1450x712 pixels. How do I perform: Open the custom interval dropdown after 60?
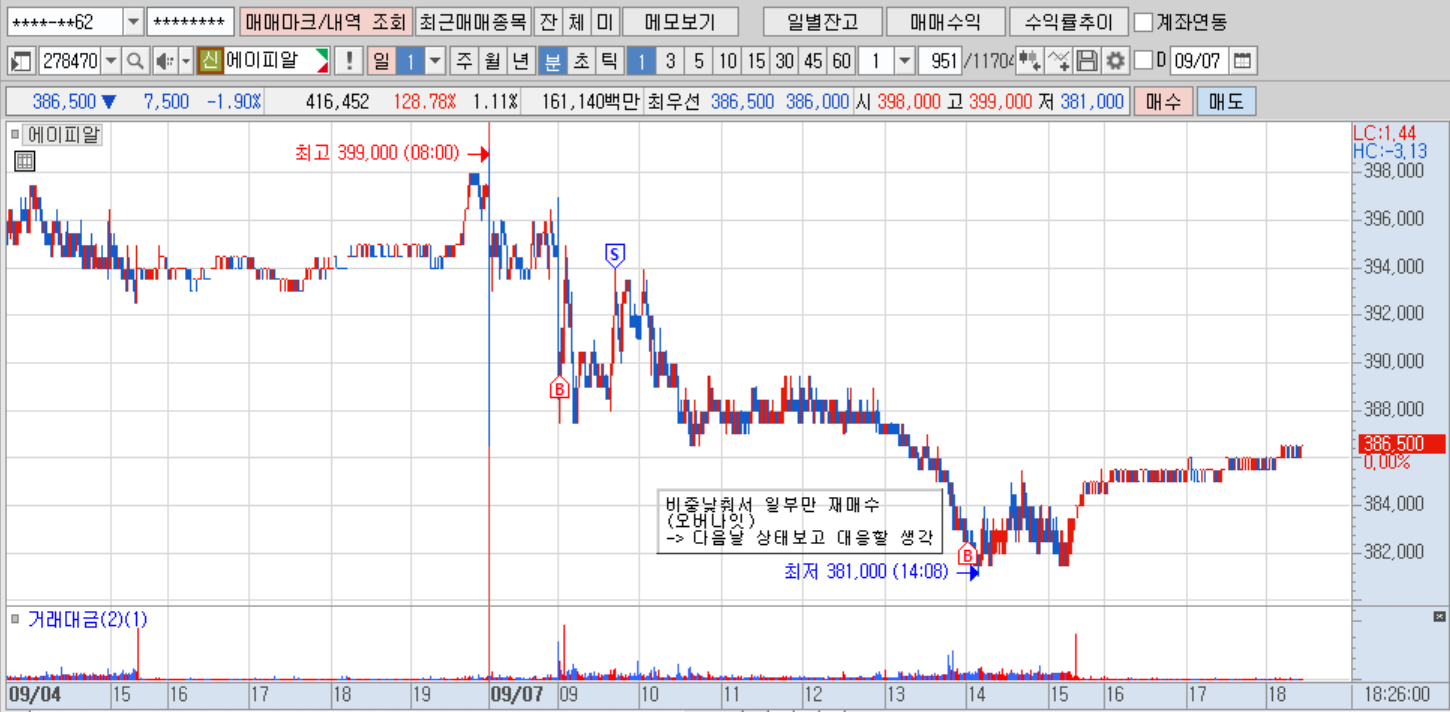click(x=905, y=61)
